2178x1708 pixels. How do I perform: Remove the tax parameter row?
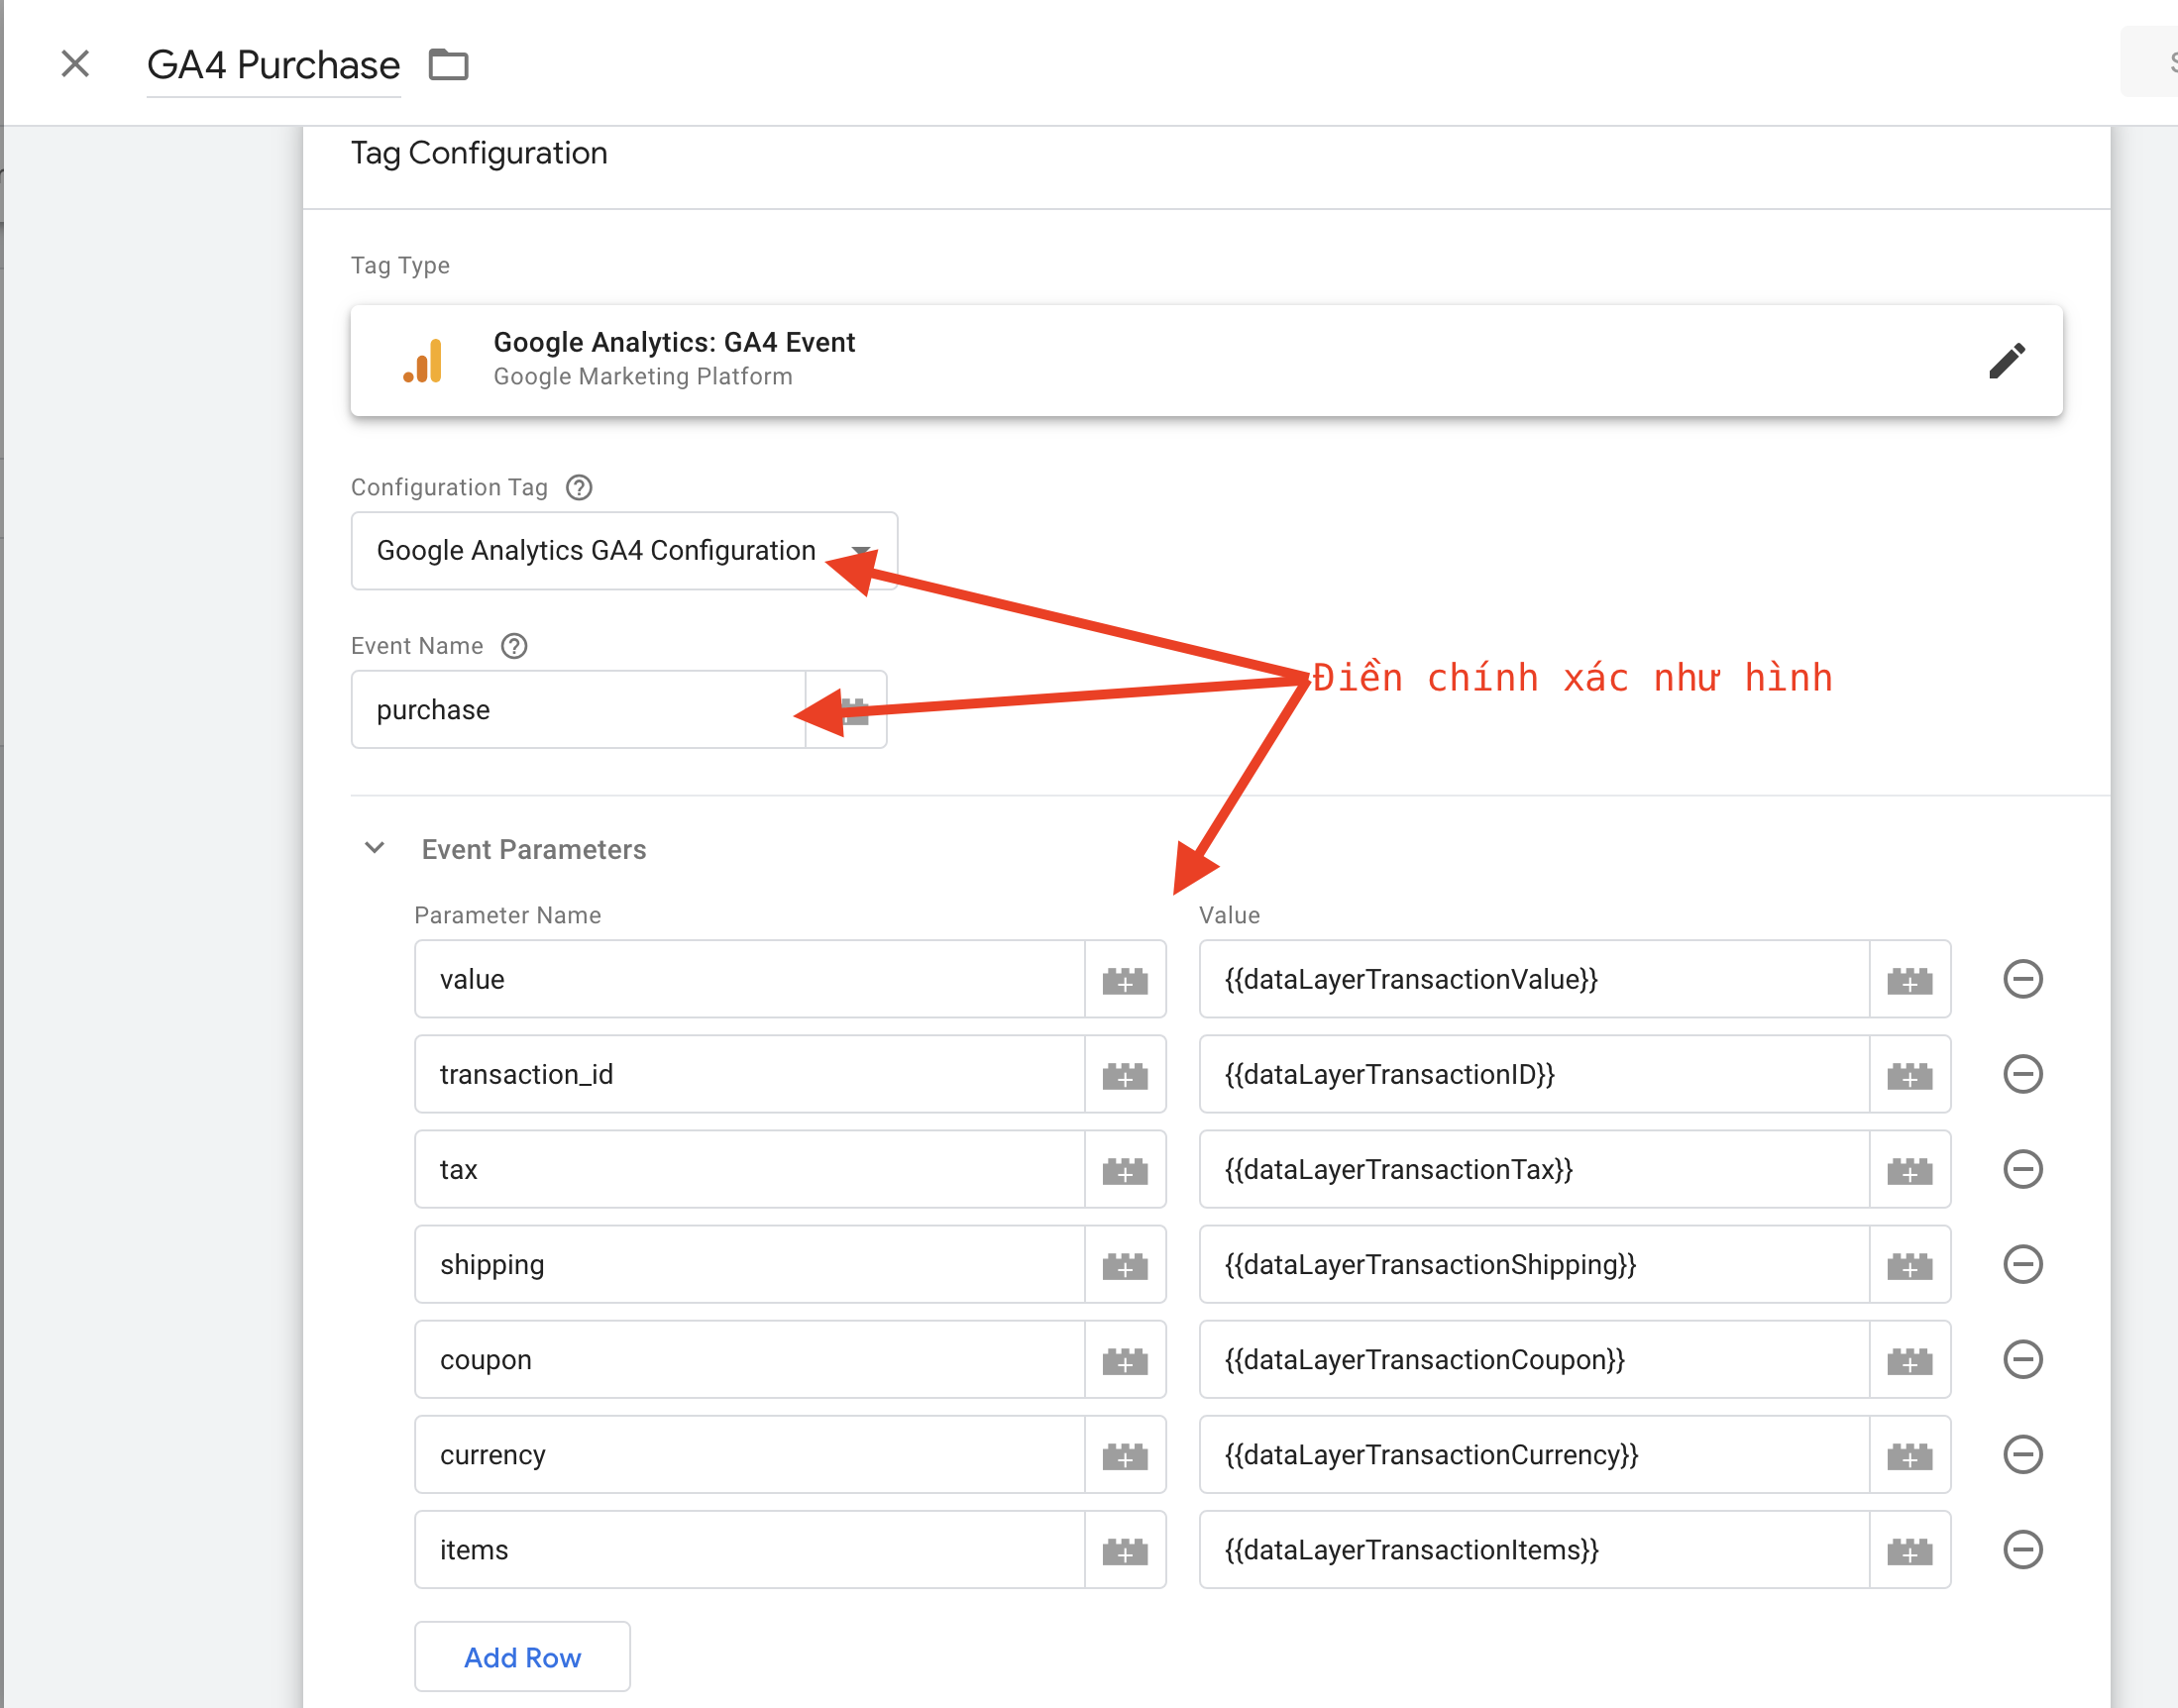(2022, 1170)
